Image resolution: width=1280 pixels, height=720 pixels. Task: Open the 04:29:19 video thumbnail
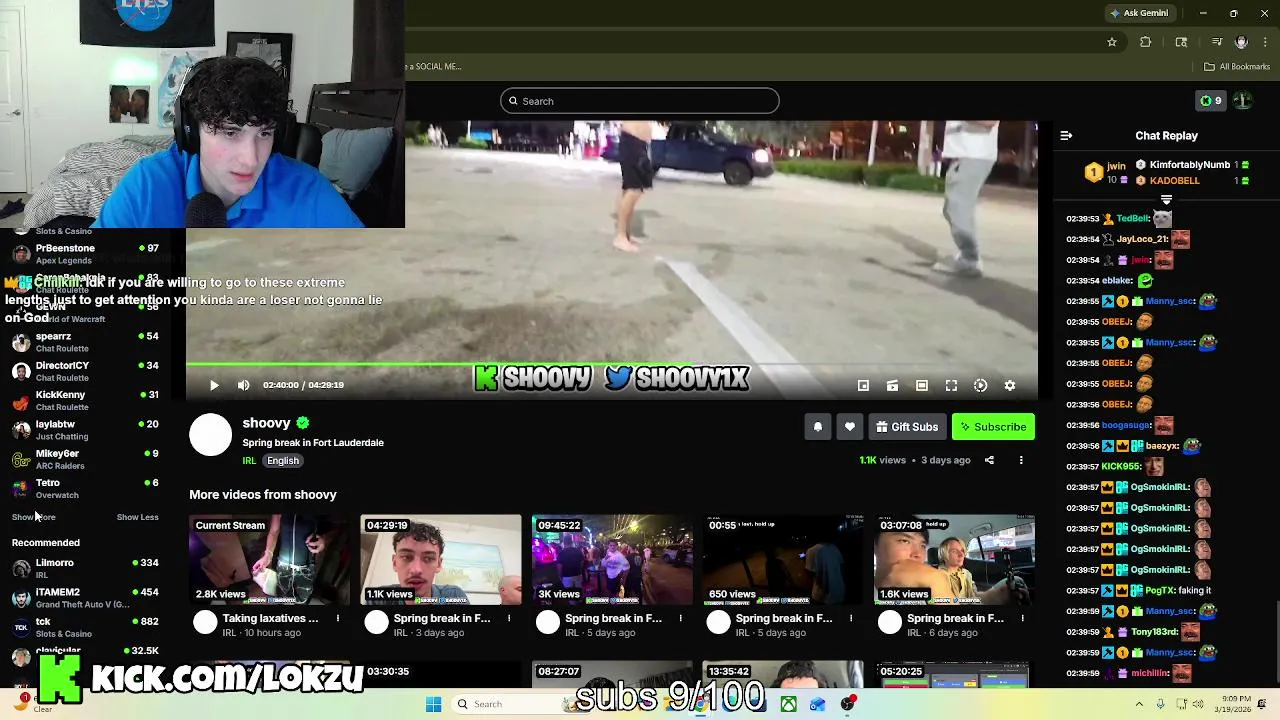click(441, 560)
